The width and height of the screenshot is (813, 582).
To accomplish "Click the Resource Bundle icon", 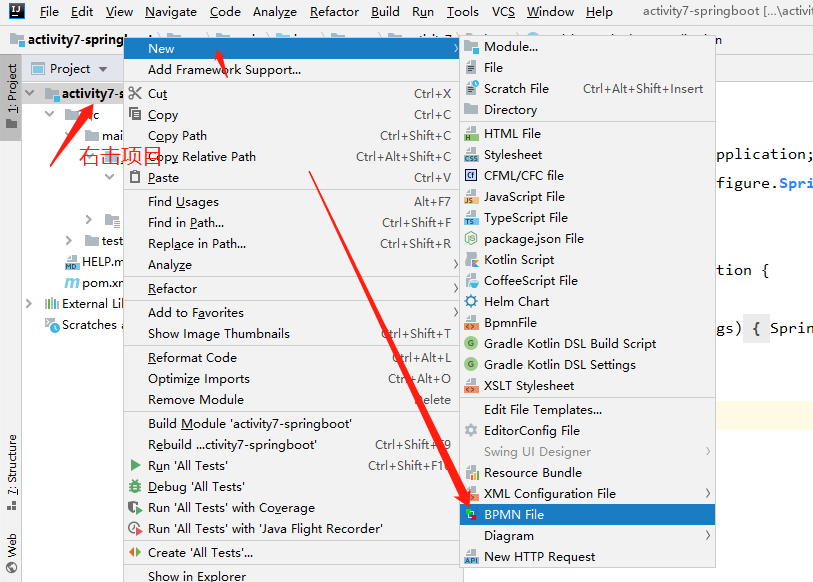I will pos(471,473).
